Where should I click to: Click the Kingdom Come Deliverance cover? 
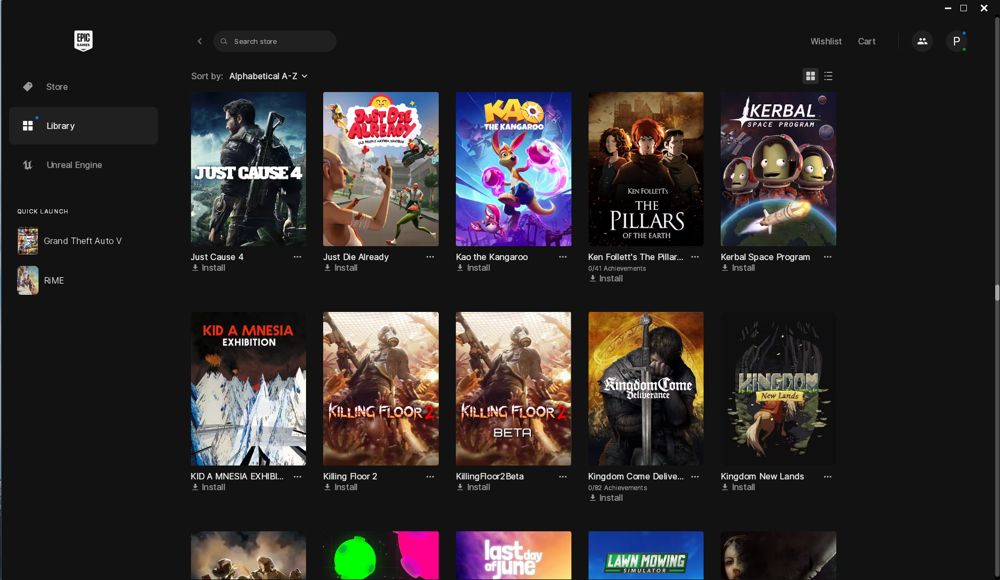646,389
